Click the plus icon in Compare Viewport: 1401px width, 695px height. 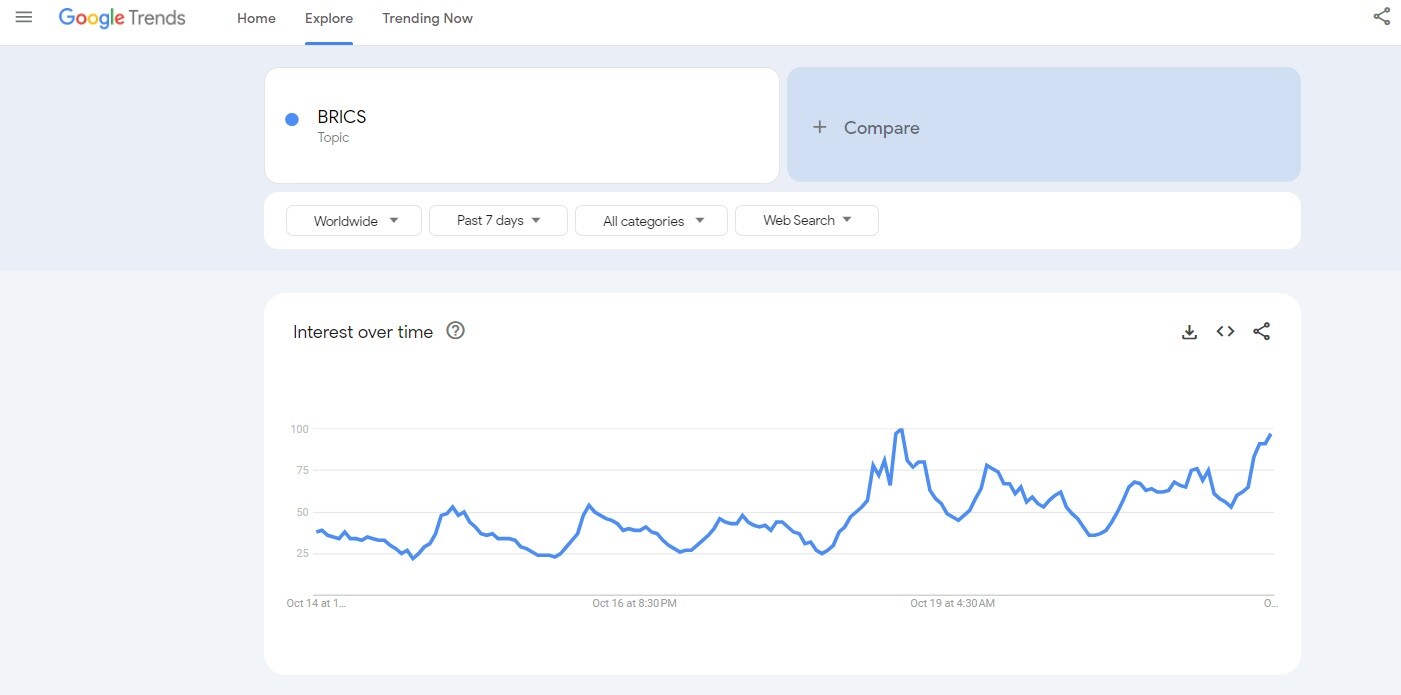(819, 127)
